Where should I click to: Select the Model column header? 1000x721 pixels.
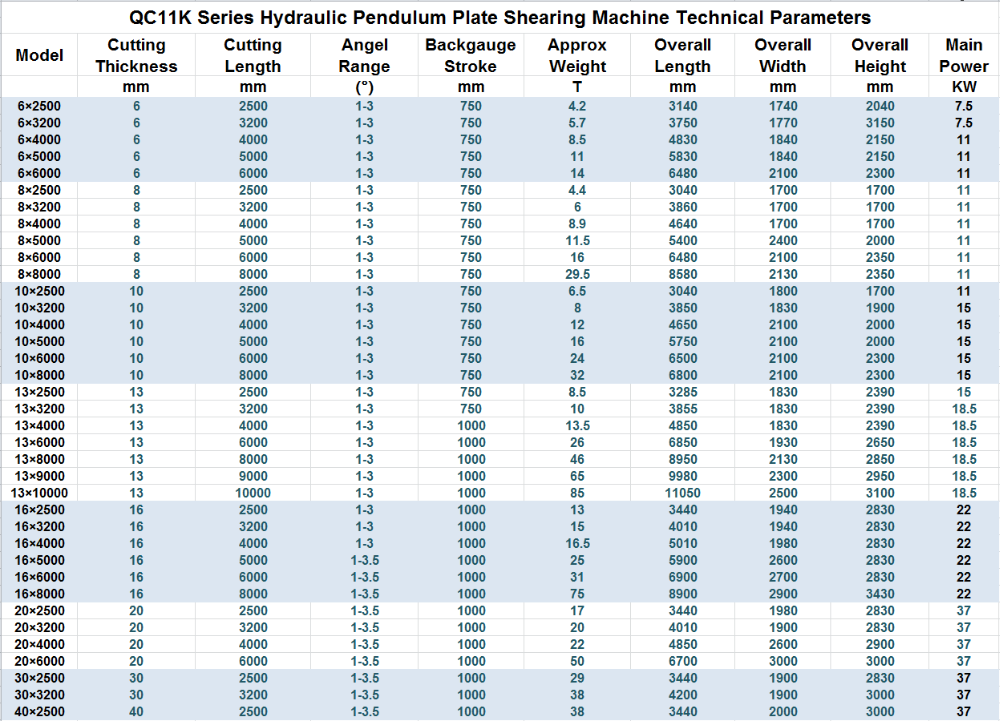point(40,55)
